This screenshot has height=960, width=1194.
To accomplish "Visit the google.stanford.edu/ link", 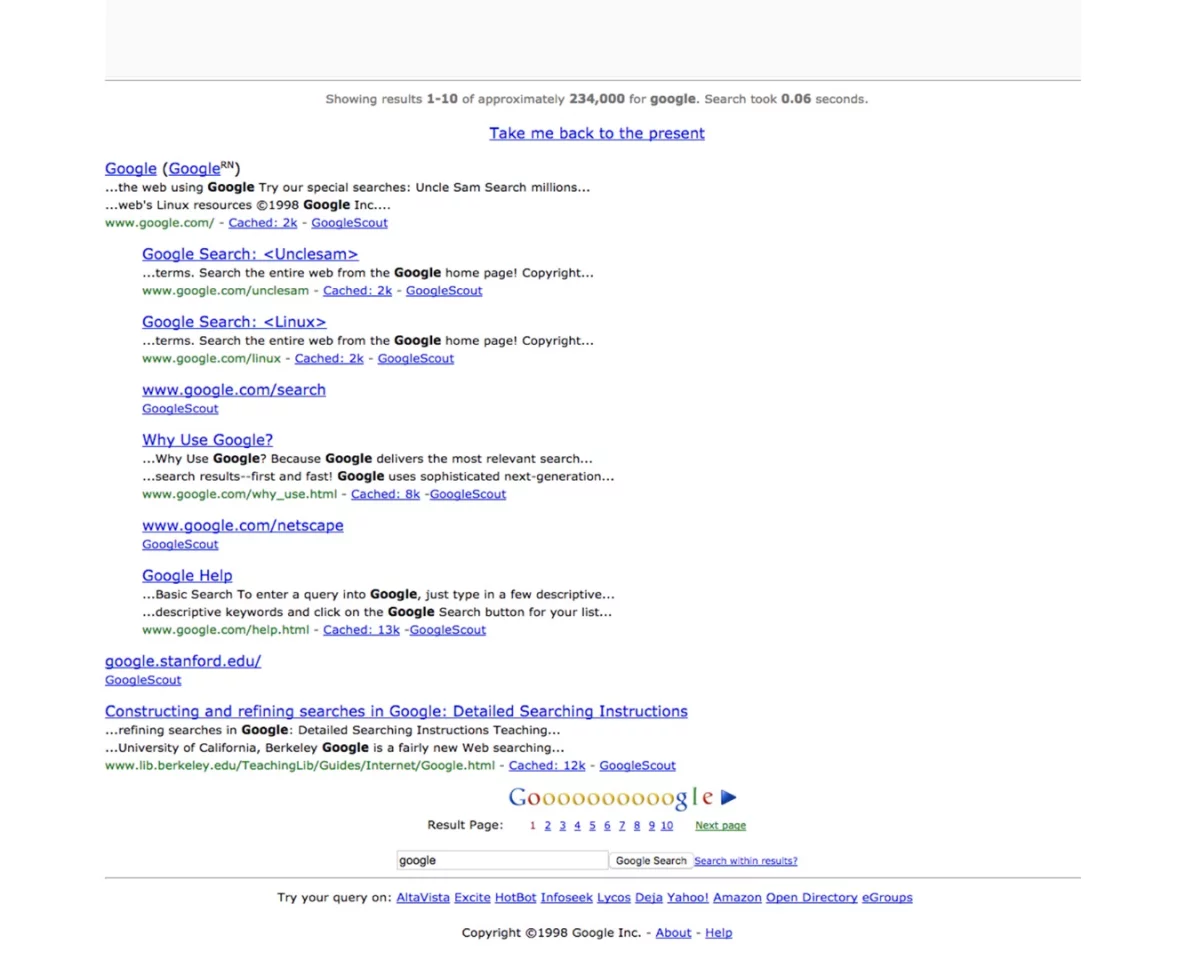I will [x=183, y=661].
